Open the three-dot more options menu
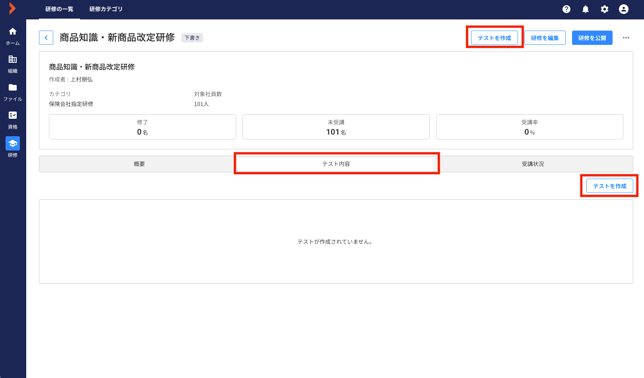Screen dimensions: 644x378 click(x=626, y=38)
